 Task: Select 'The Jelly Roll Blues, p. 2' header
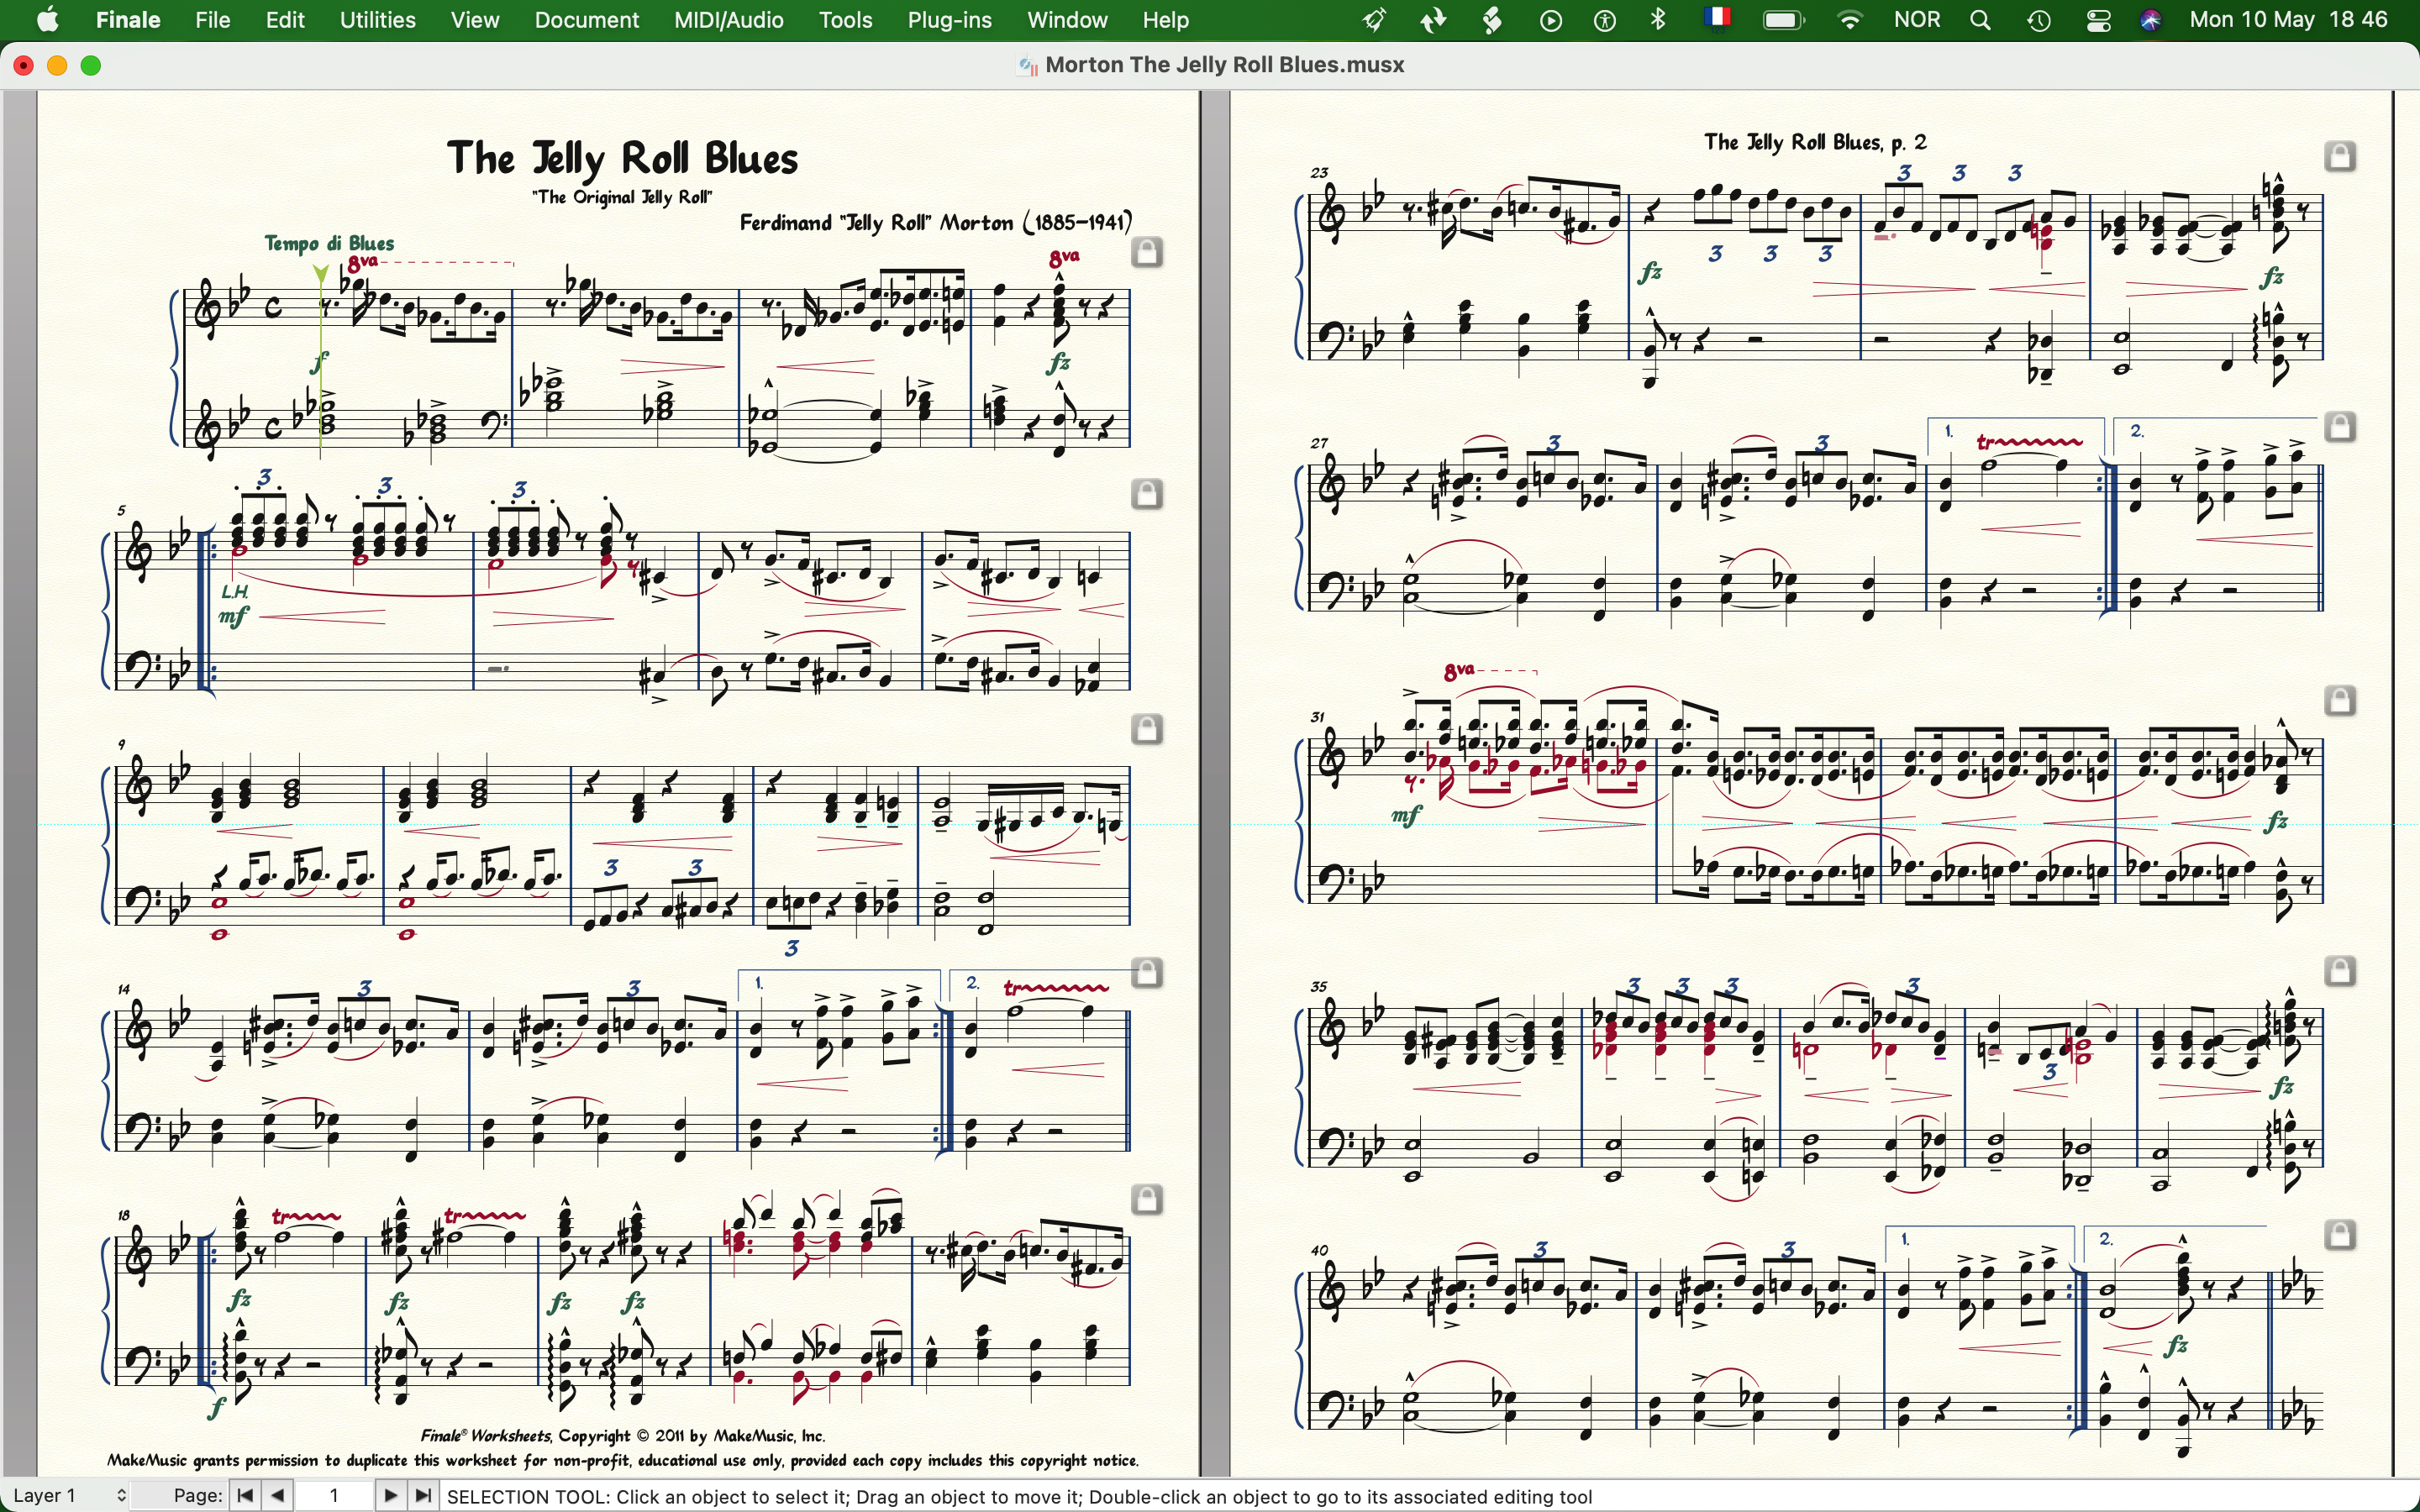click(1815, 143)
